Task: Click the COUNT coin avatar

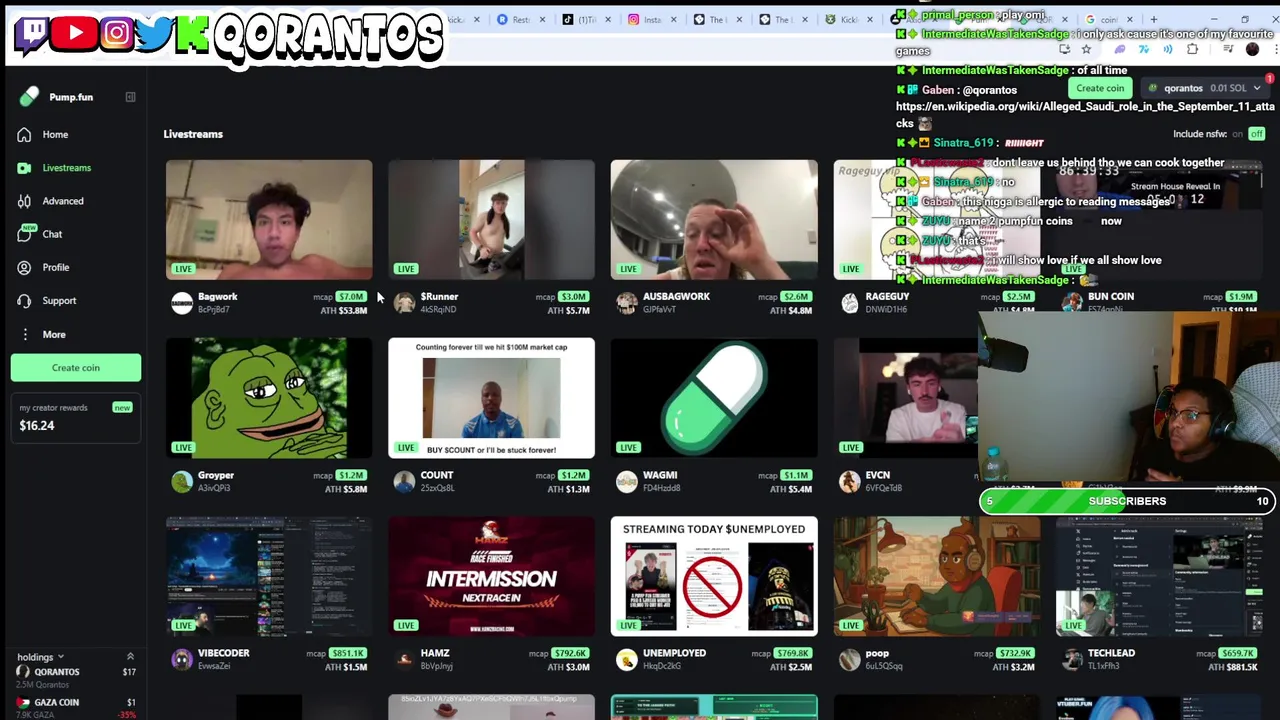Action: click(404, 481)
